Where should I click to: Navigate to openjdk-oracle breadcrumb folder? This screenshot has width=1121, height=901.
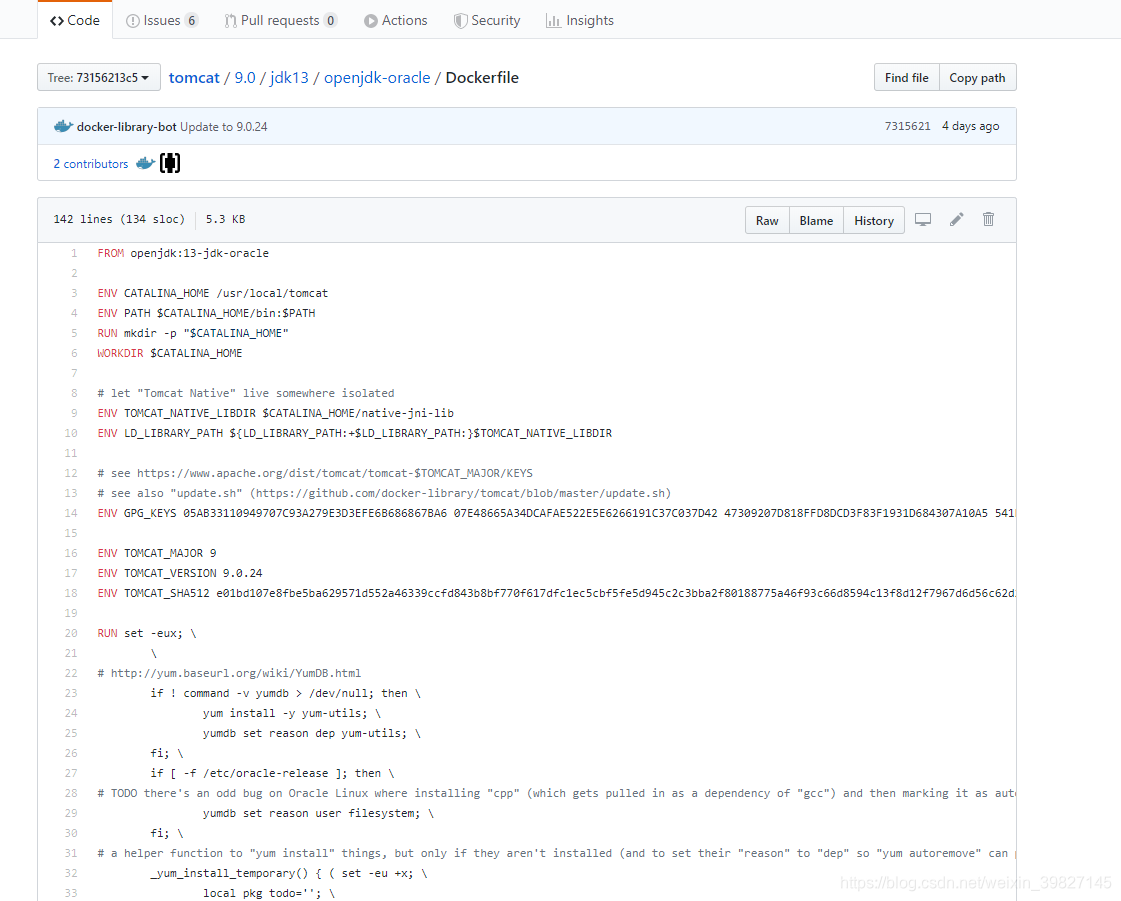coord(377,77)
